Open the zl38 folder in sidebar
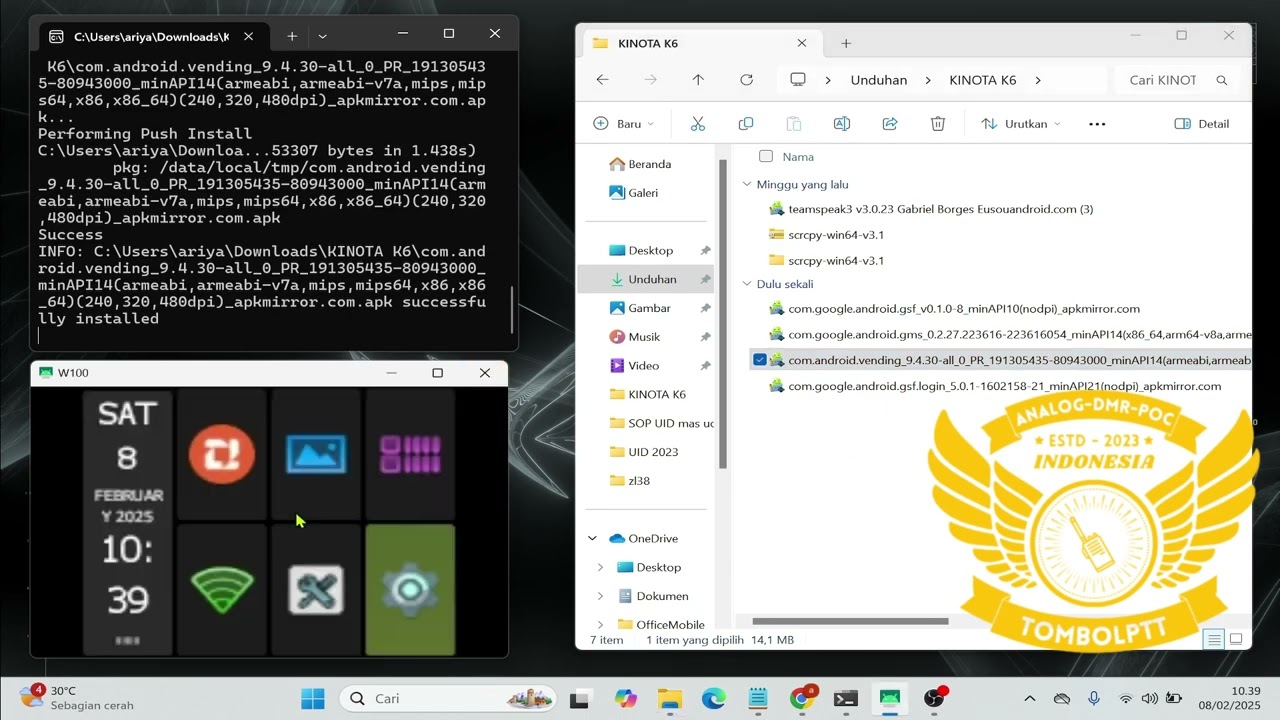This screenshot has height=720, width=1280. (630, 481)
